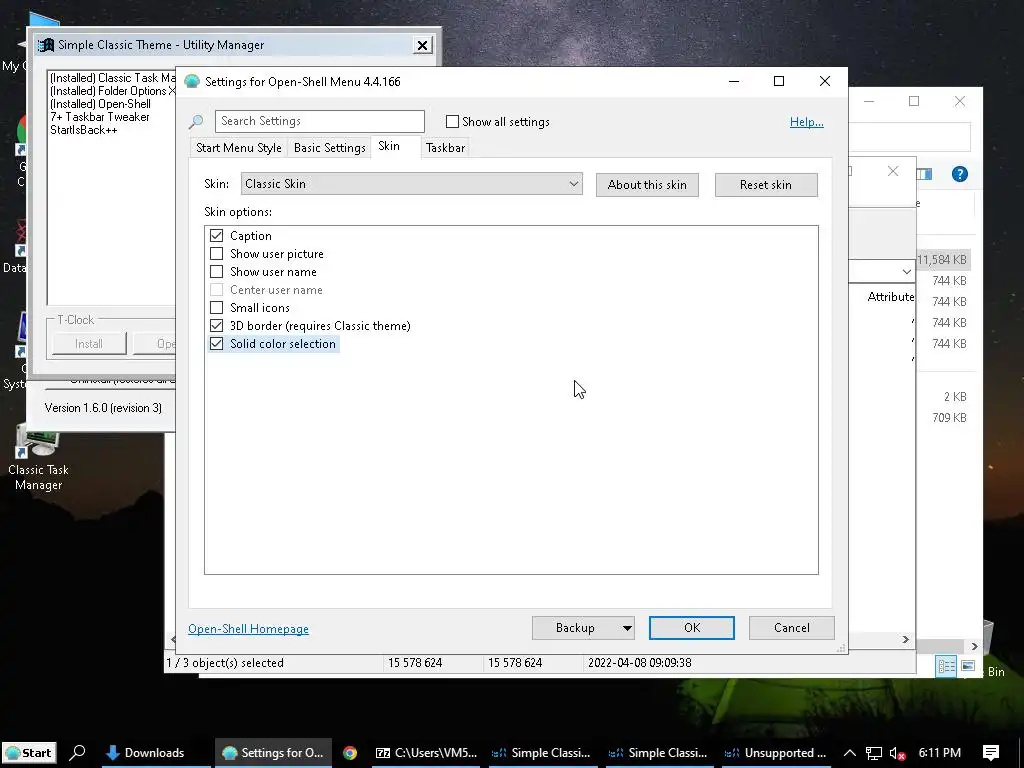Click the network tray icon
The width and height of the screenshot is (1024, 768).
click(x=874, y=753)
